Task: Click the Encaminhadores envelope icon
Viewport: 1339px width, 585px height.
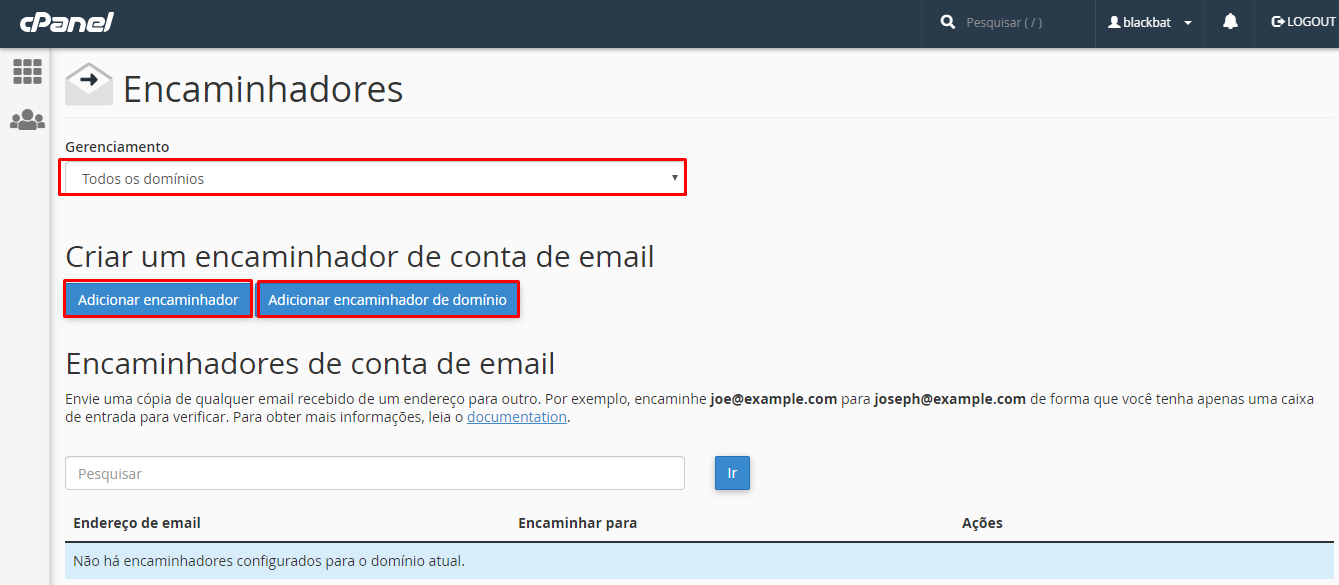Action: pyautogui.click(x=88, y=84)
